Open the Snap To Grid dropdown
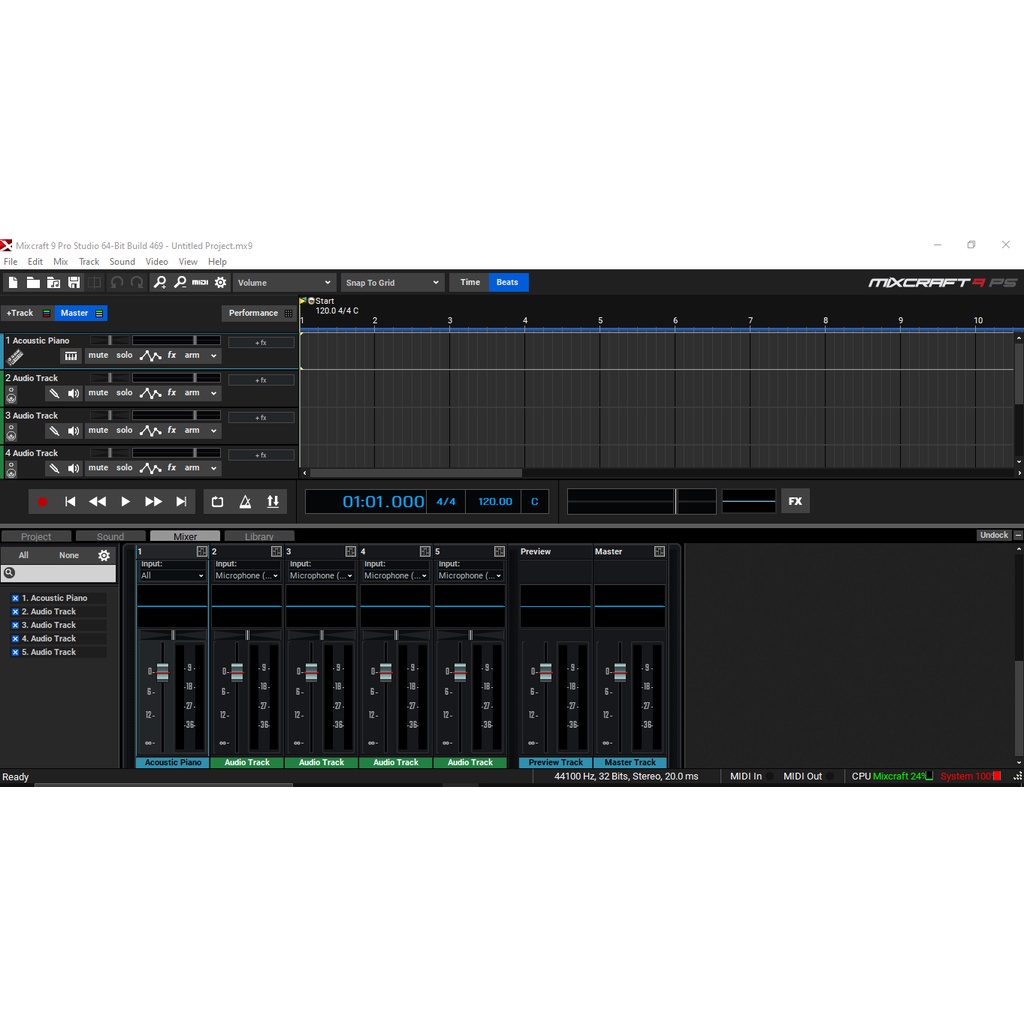Image resolution: width=1024 pixels, height=1024 pixels. coord(392,283)
